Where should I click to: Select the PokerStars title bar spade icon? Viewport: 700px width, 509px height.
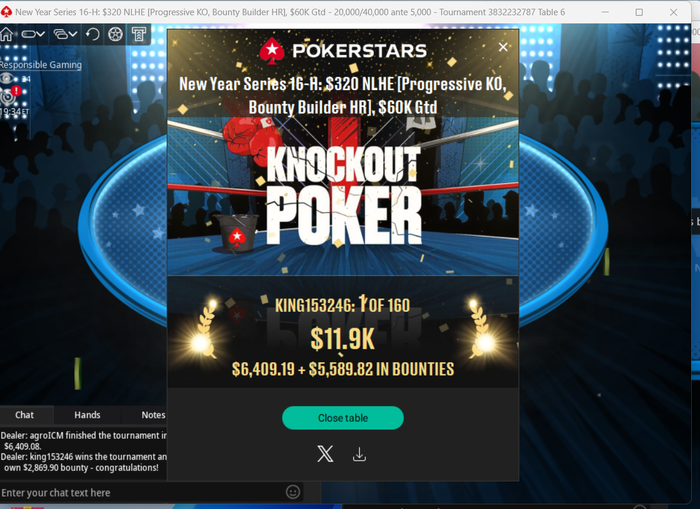coord(6,12)
